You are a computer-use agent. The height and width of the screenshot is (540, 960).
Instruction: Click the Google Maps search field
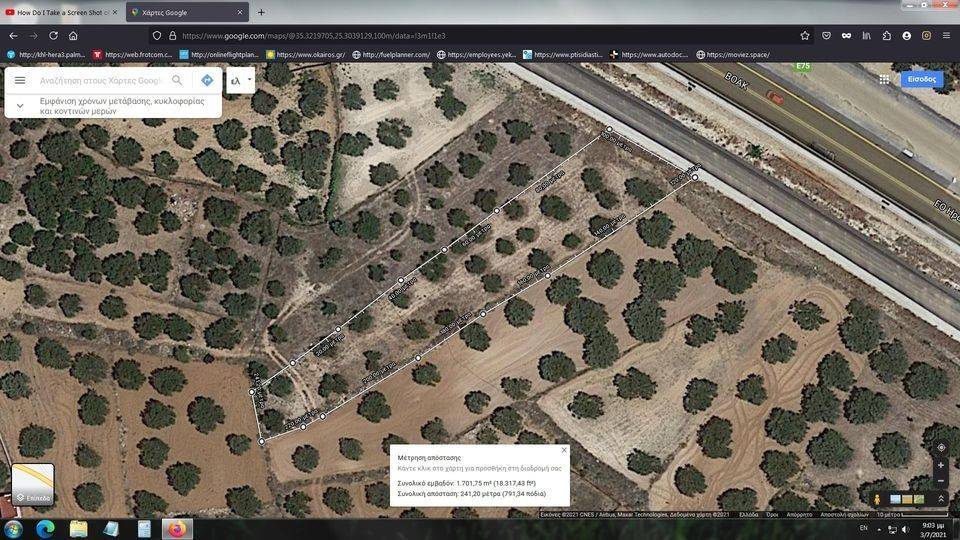[x=100, y=80]
